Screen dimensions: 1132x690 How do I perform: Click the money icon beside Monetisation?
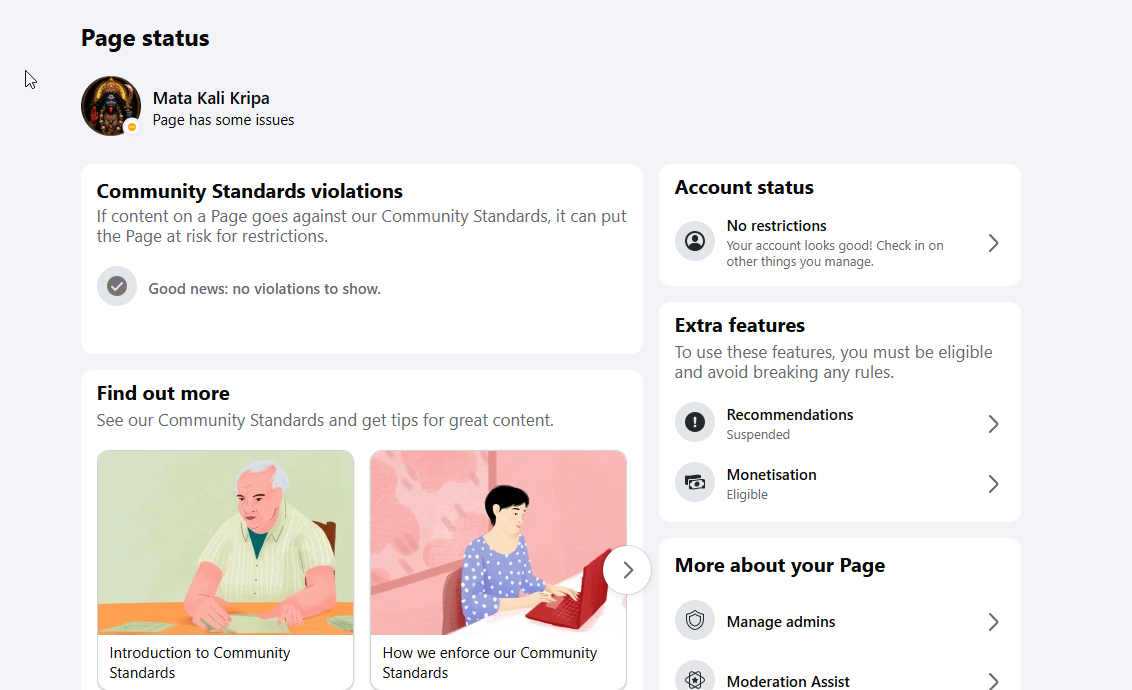click(x=695, y=482)
